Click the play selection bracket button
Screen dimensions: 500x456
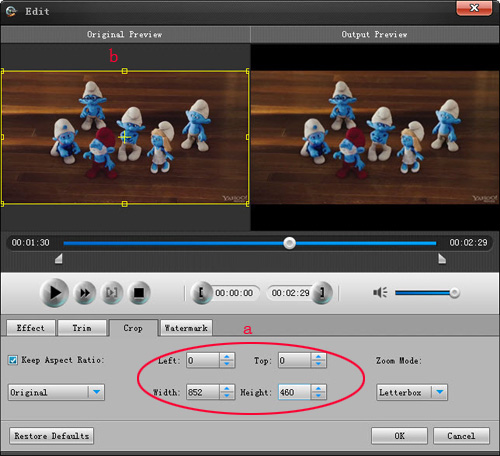coord(112,293)
